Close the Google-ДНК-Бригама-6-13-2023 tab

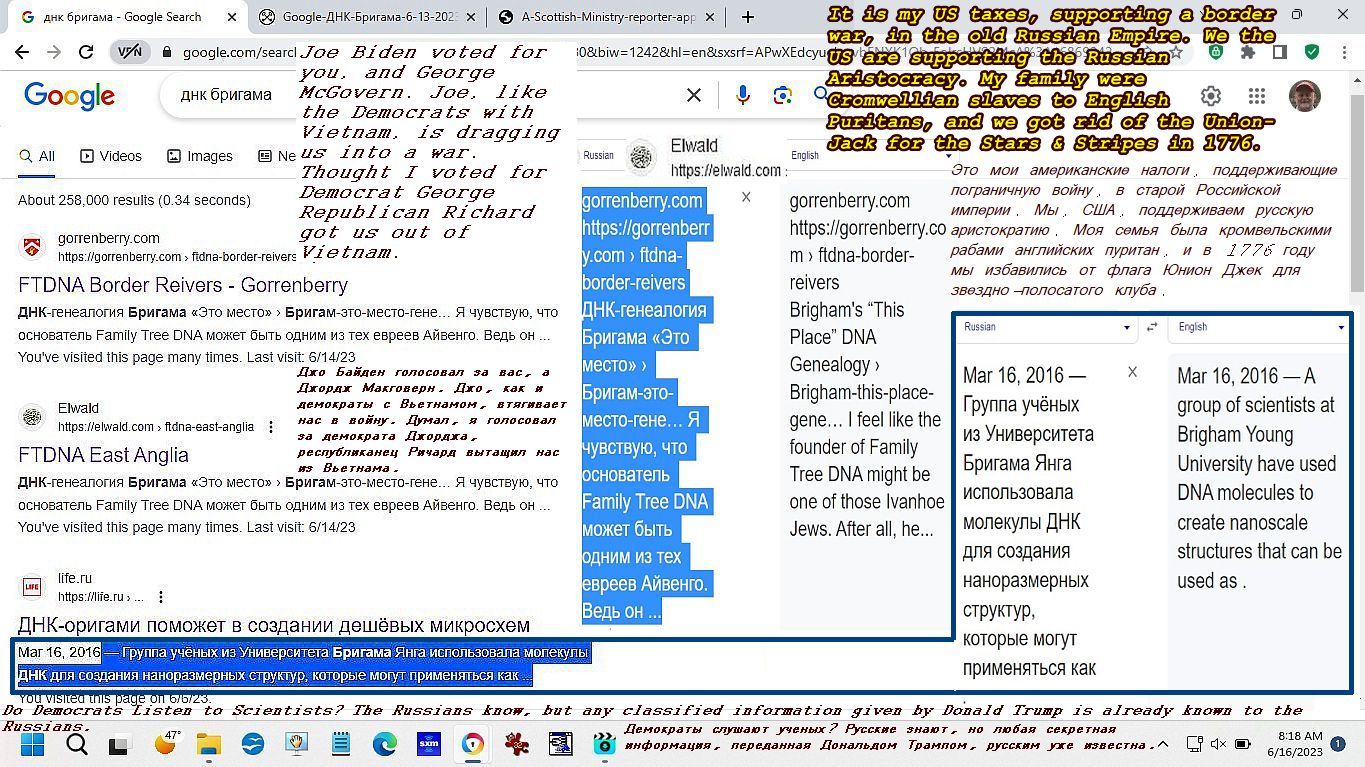coord(472,17)
